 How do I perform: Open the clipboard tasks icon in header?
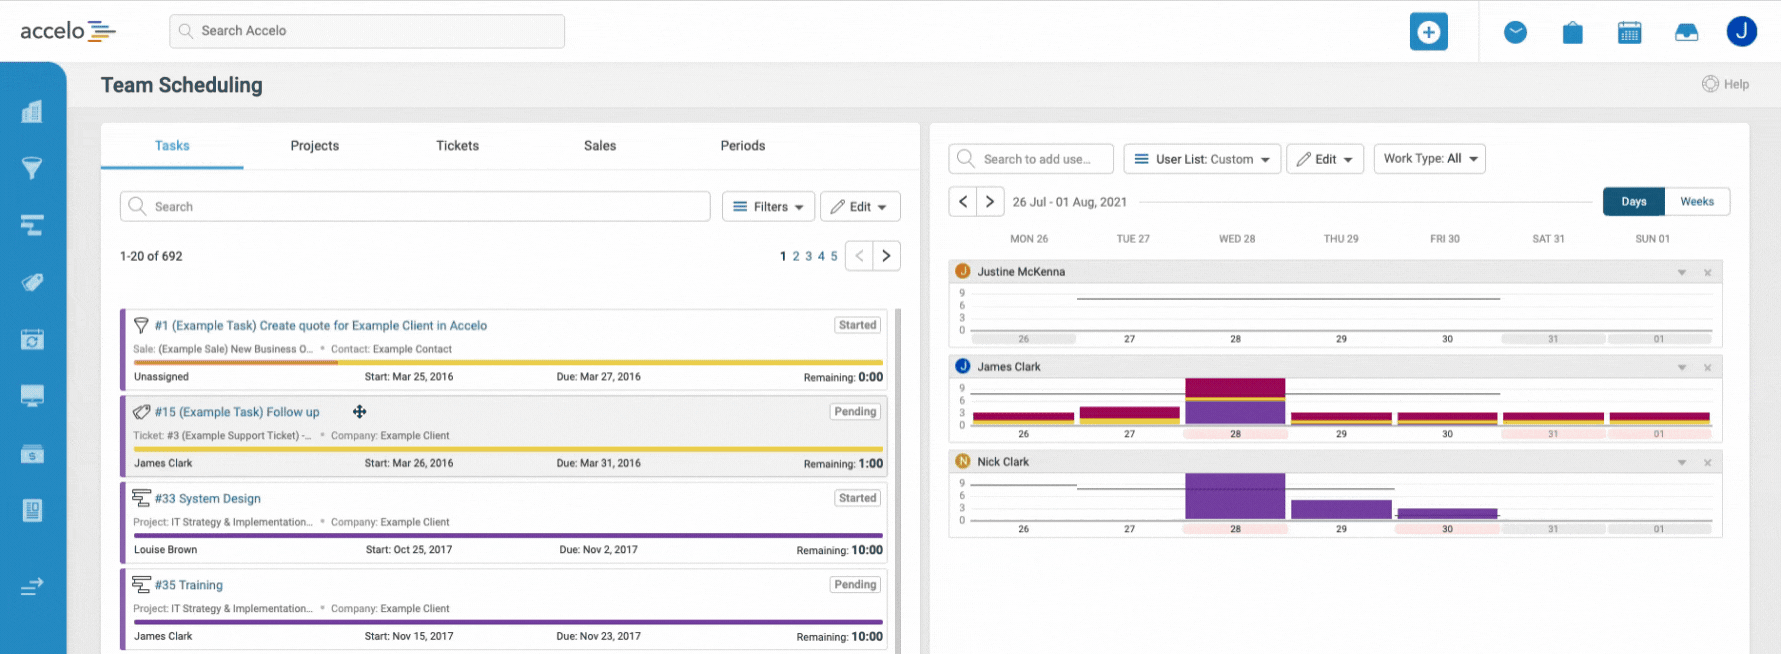click(1572, 33)
